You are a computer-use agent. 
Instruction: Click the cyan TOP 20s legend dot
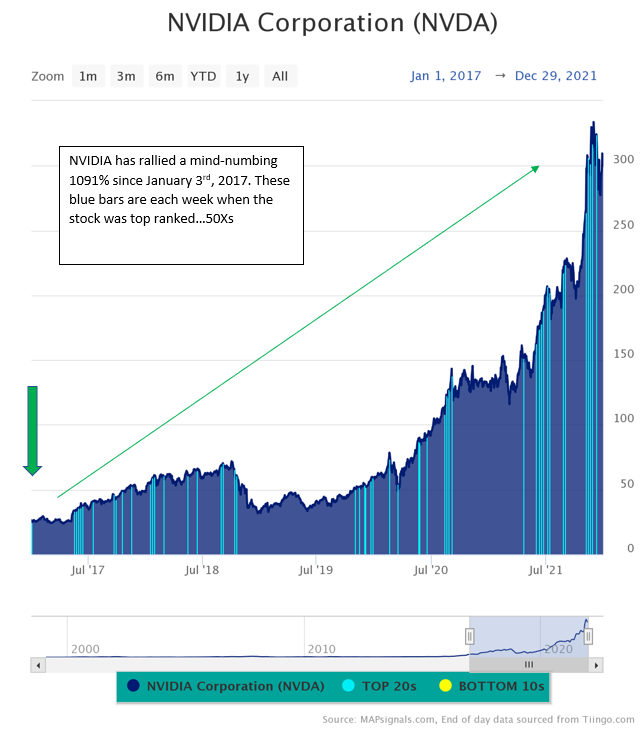pos(348,685)
